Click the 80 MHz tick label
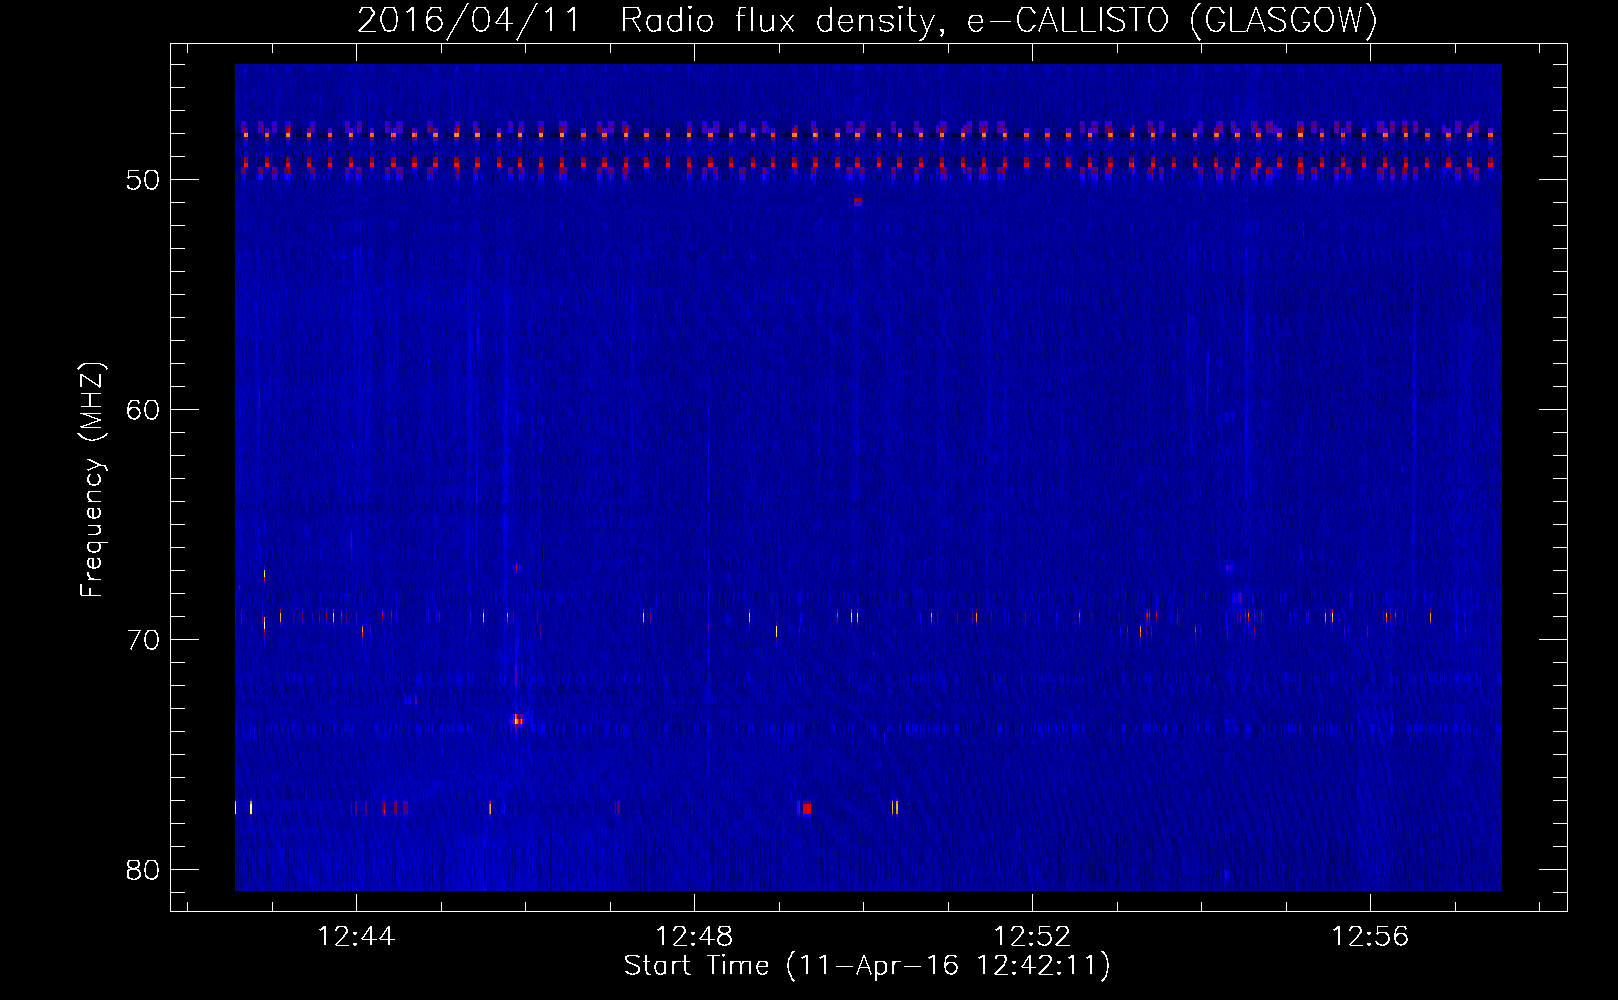1618x1000 pixels. pyautogui.click(x=143, y=870)
